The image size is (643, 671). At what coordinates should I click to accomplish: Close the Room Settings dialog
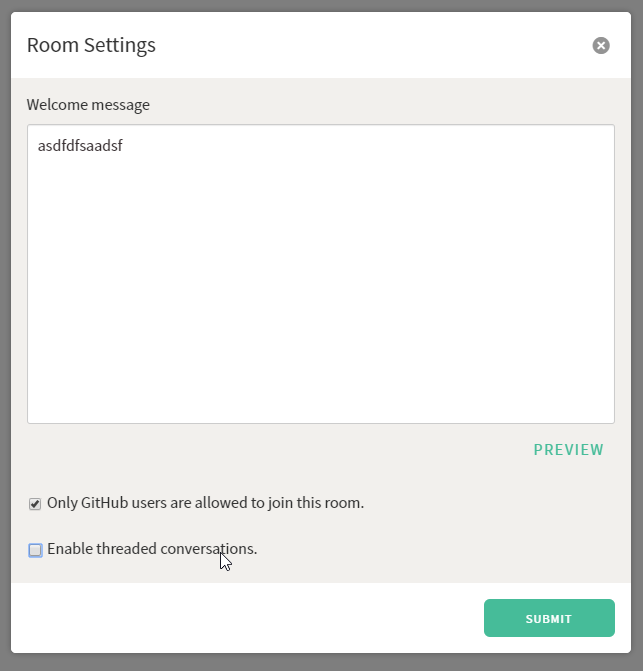601,45
